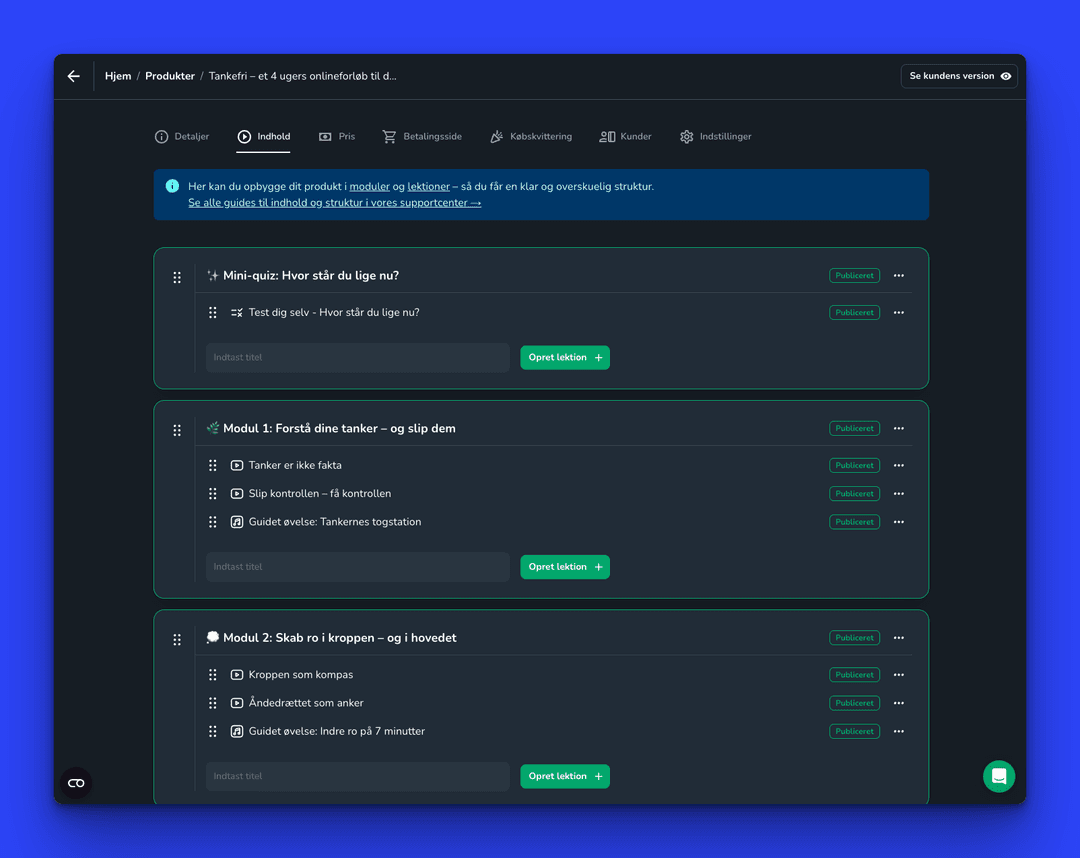Screen dimensions: 1080x858
Task: Click Se kundens version button
Action: [x=959, y=76]
